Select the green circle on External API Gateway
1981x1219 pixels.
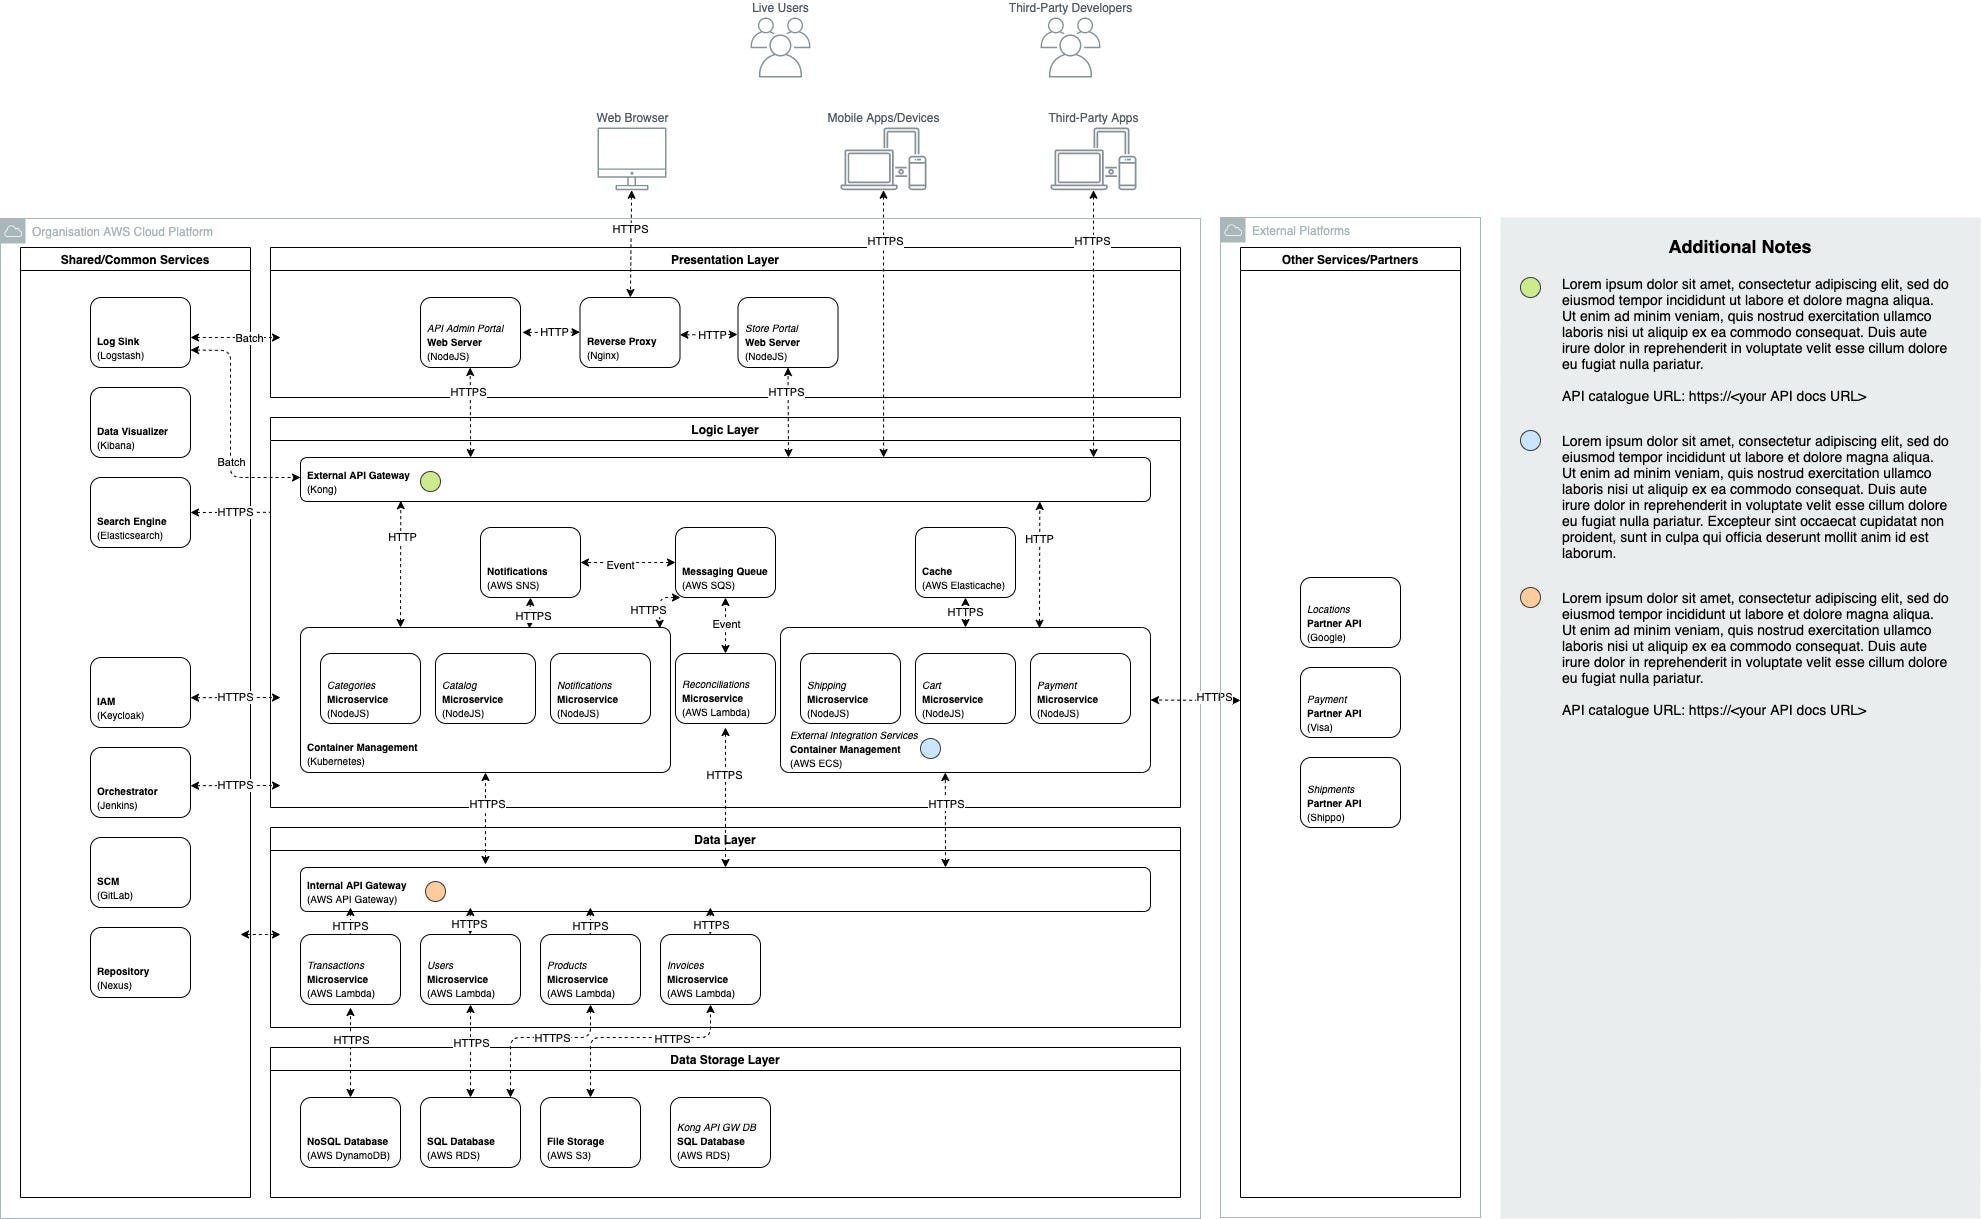(430, 481)
